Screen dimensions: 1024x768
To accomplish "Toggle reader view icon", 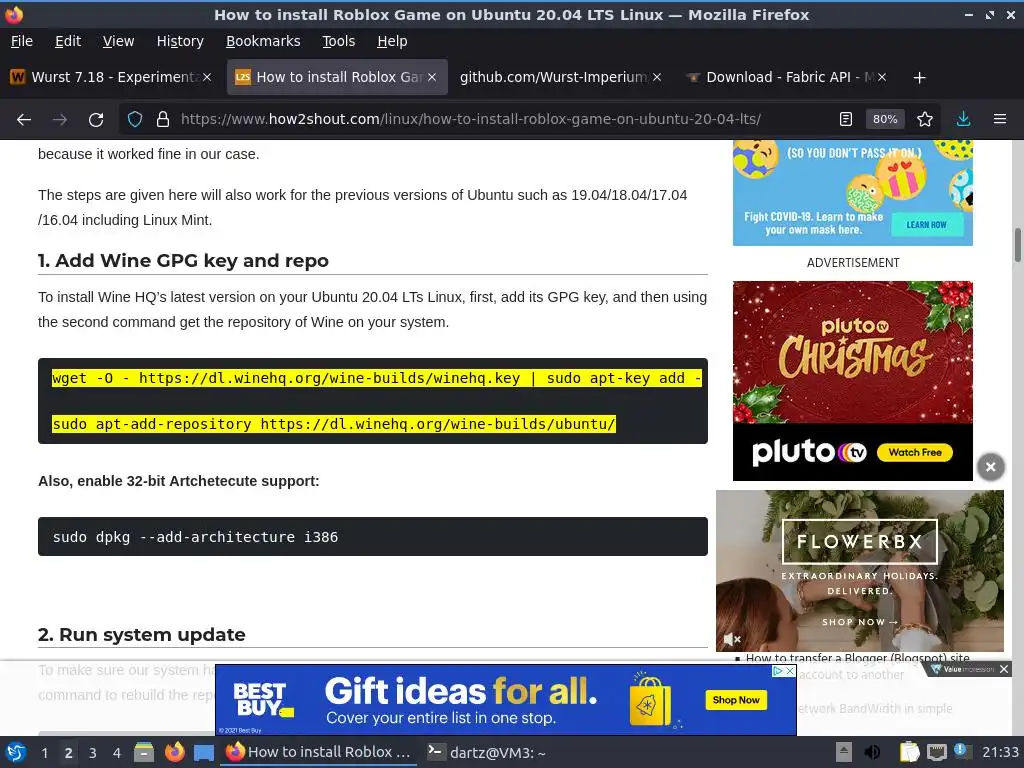I will (846, 120).
